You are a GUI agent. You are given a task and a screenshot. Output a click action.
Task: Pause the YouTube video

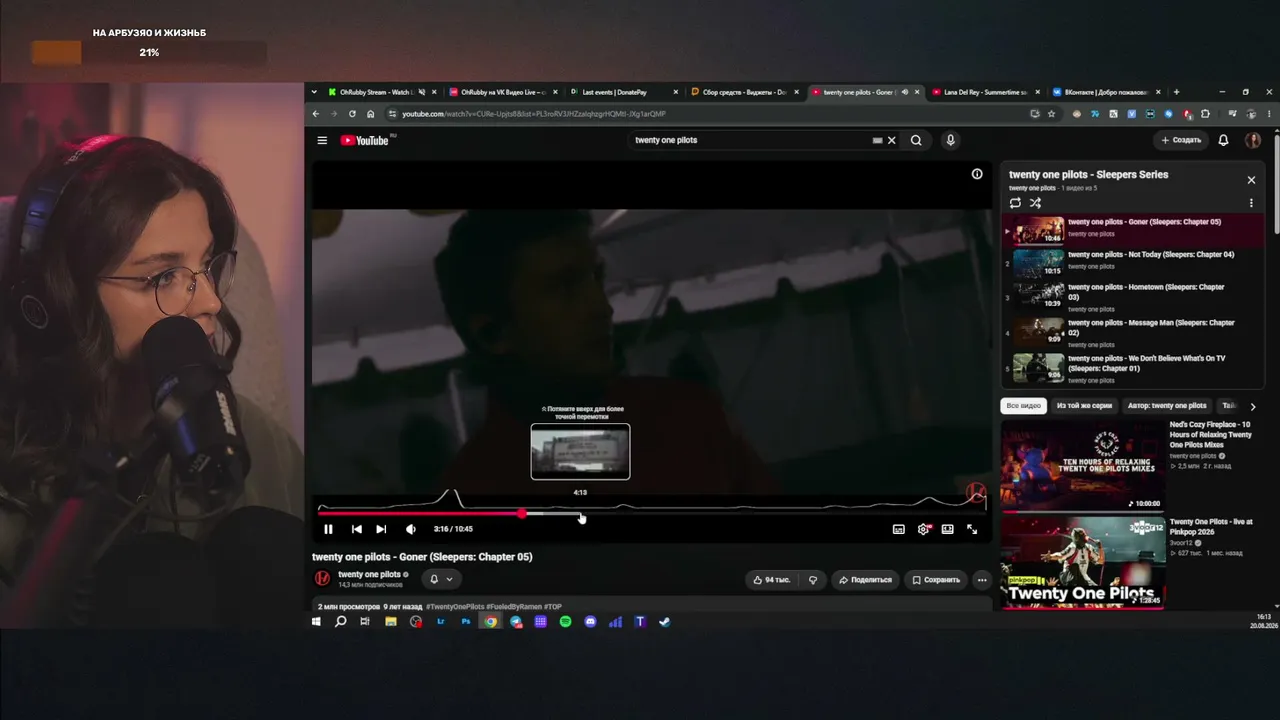(328, 529)
